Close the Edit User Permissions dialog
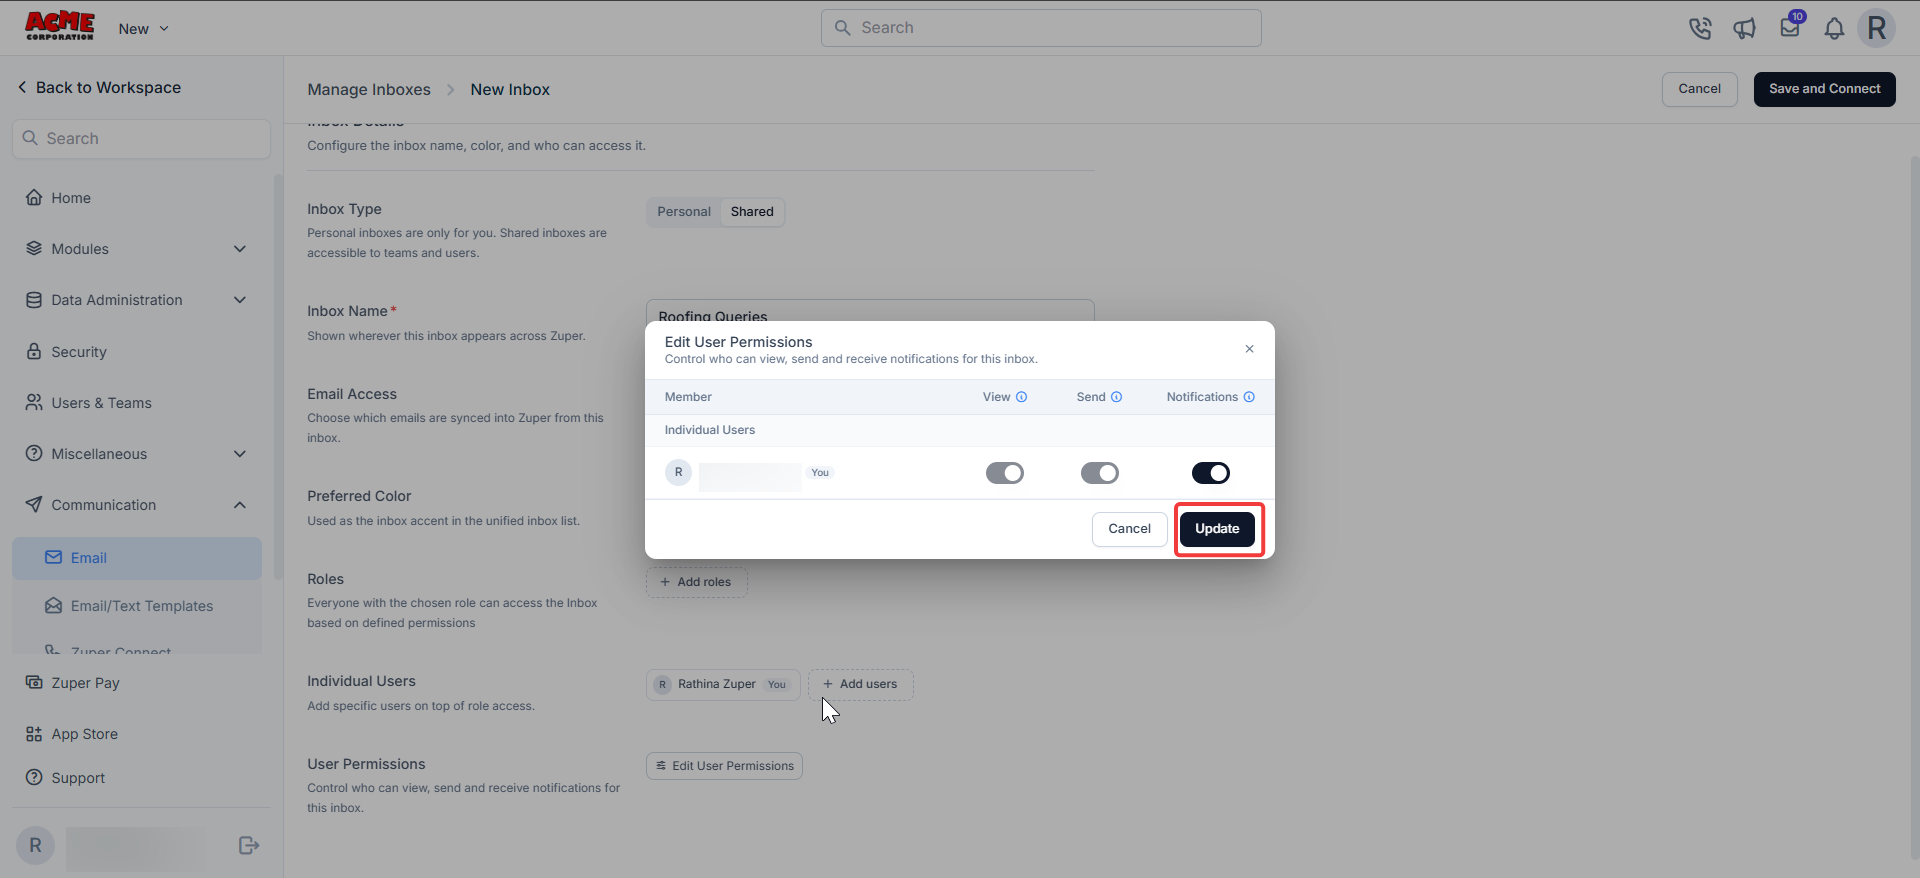 tap(1249, 349)
